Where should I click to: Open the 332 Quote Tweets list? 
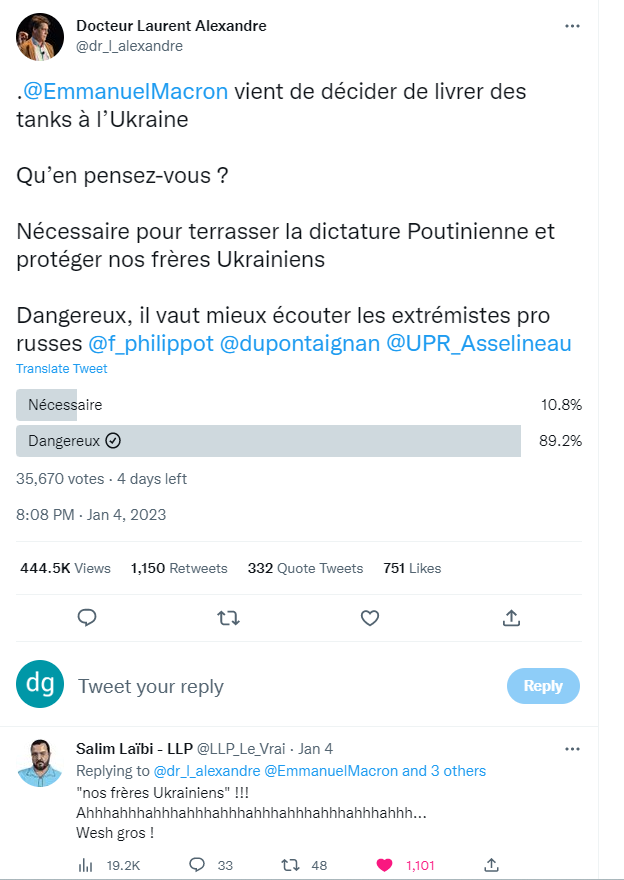(x=305, y=568)
